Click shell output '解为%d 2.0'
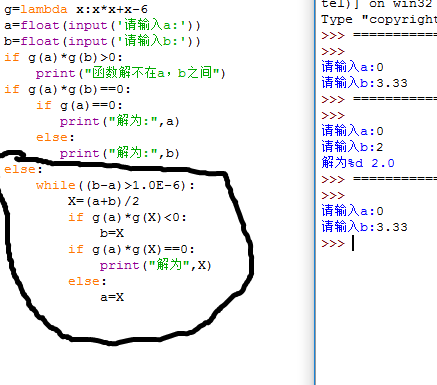Image resolution: width=437 pixels, height=385 pixels. tap(358, 163)
